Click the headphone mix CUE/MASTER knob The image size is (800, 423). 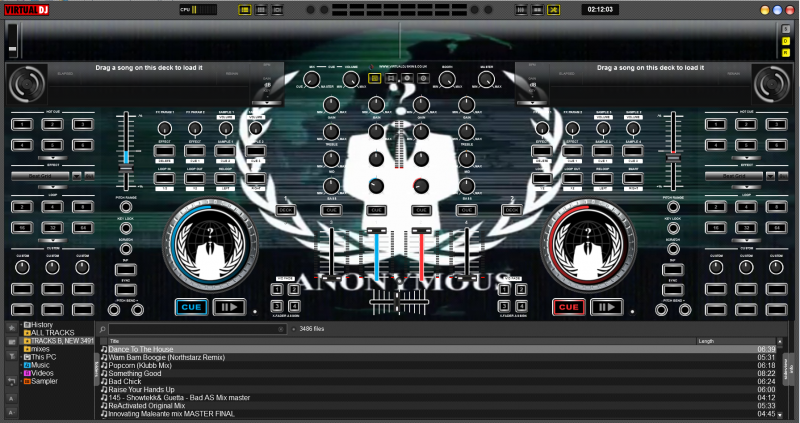pos(312,79)
